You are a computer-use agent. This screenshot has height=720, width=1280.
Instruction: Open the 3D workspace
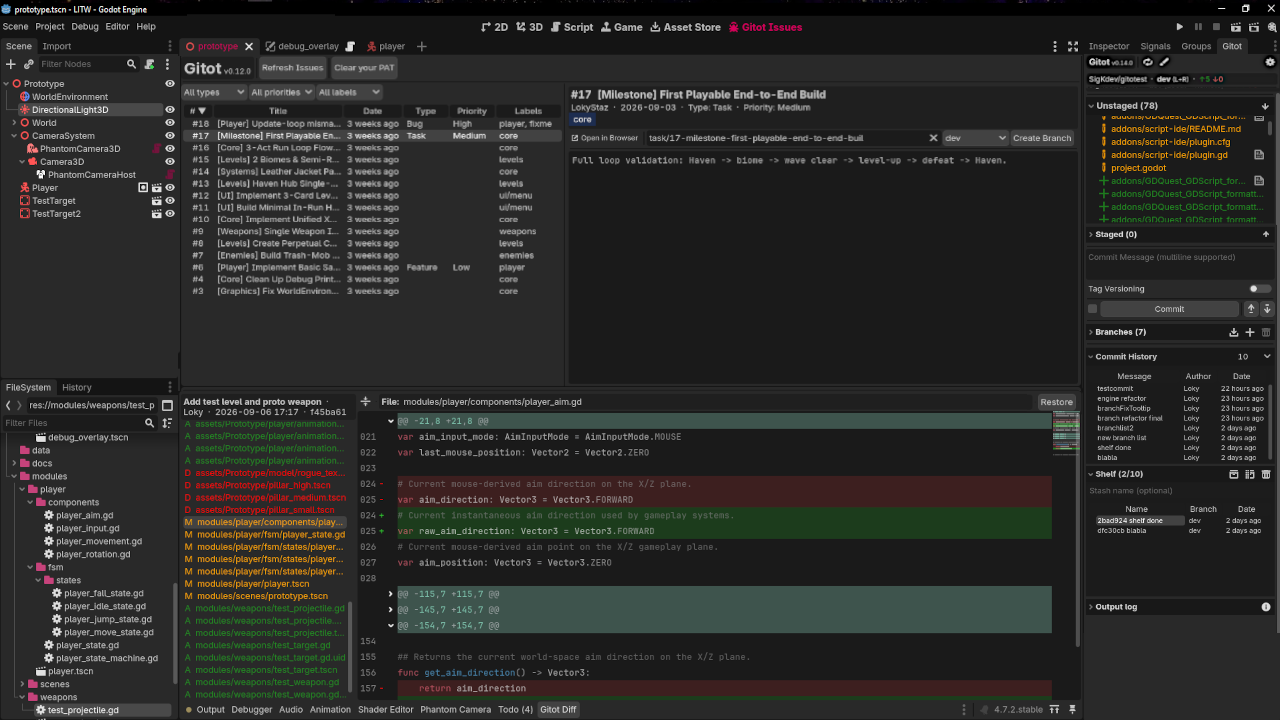529,27
